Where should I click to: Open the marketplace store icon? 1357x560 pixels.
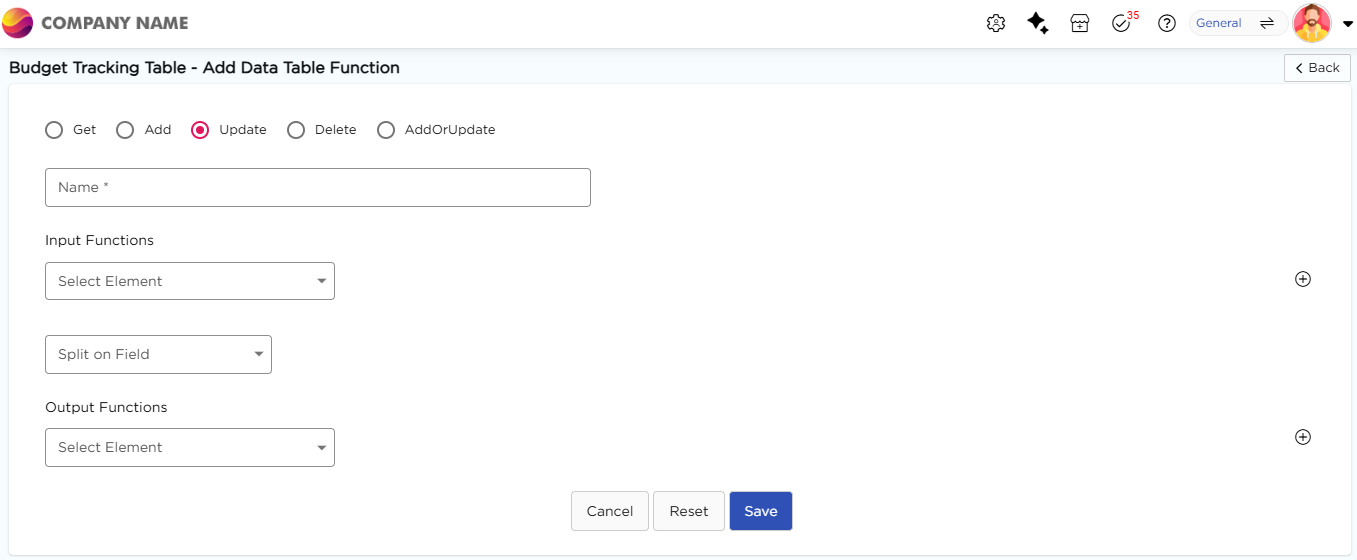(x=1079, y=23)
